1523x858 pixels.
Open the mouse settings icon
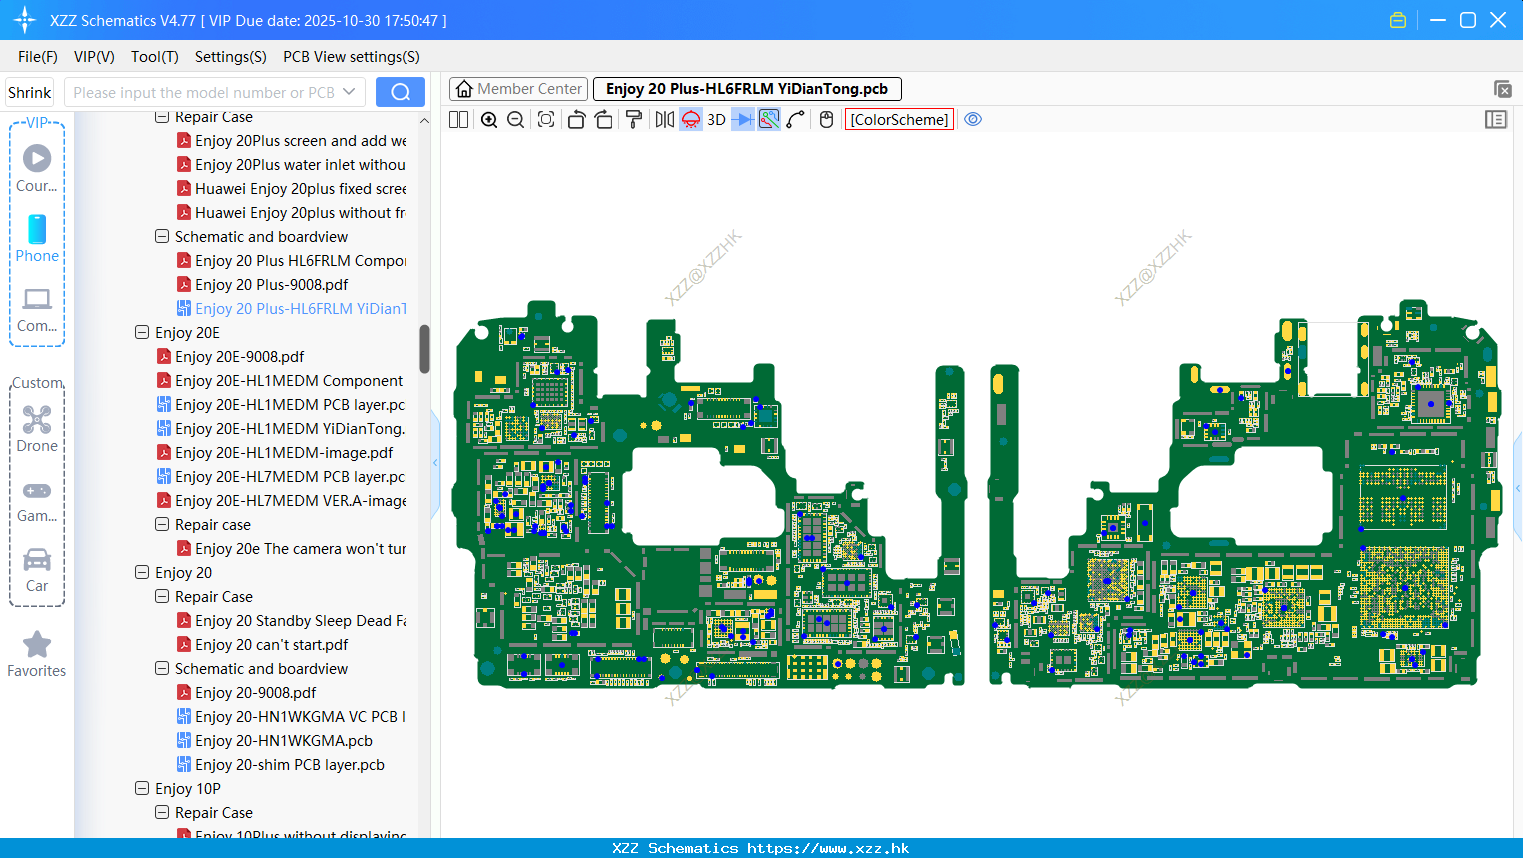[x=826, y=119]
